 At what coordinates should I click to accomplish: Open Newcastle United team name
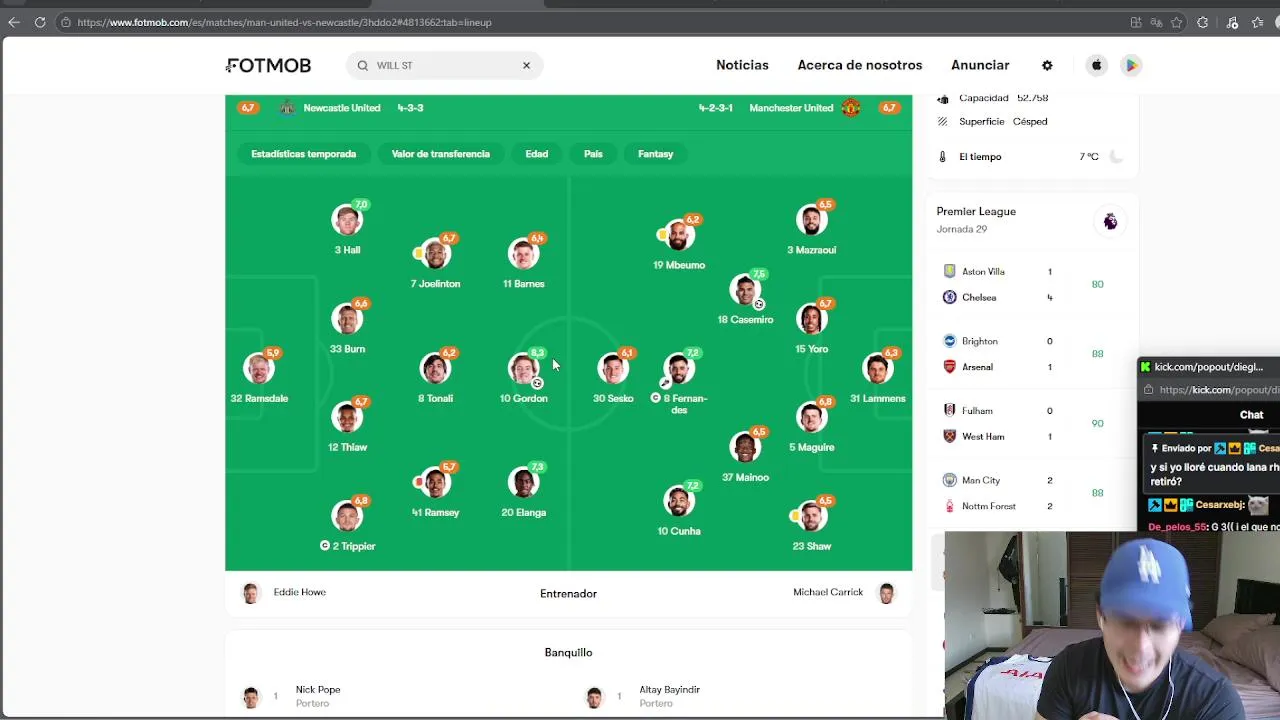[342, 108]
